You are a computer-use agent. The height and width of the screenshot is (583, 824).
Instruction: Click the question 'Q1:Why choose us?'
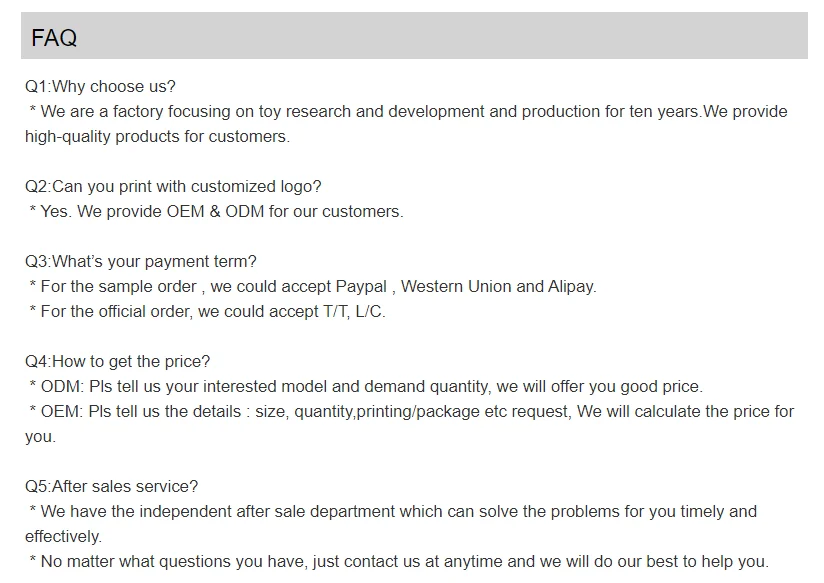100,86
